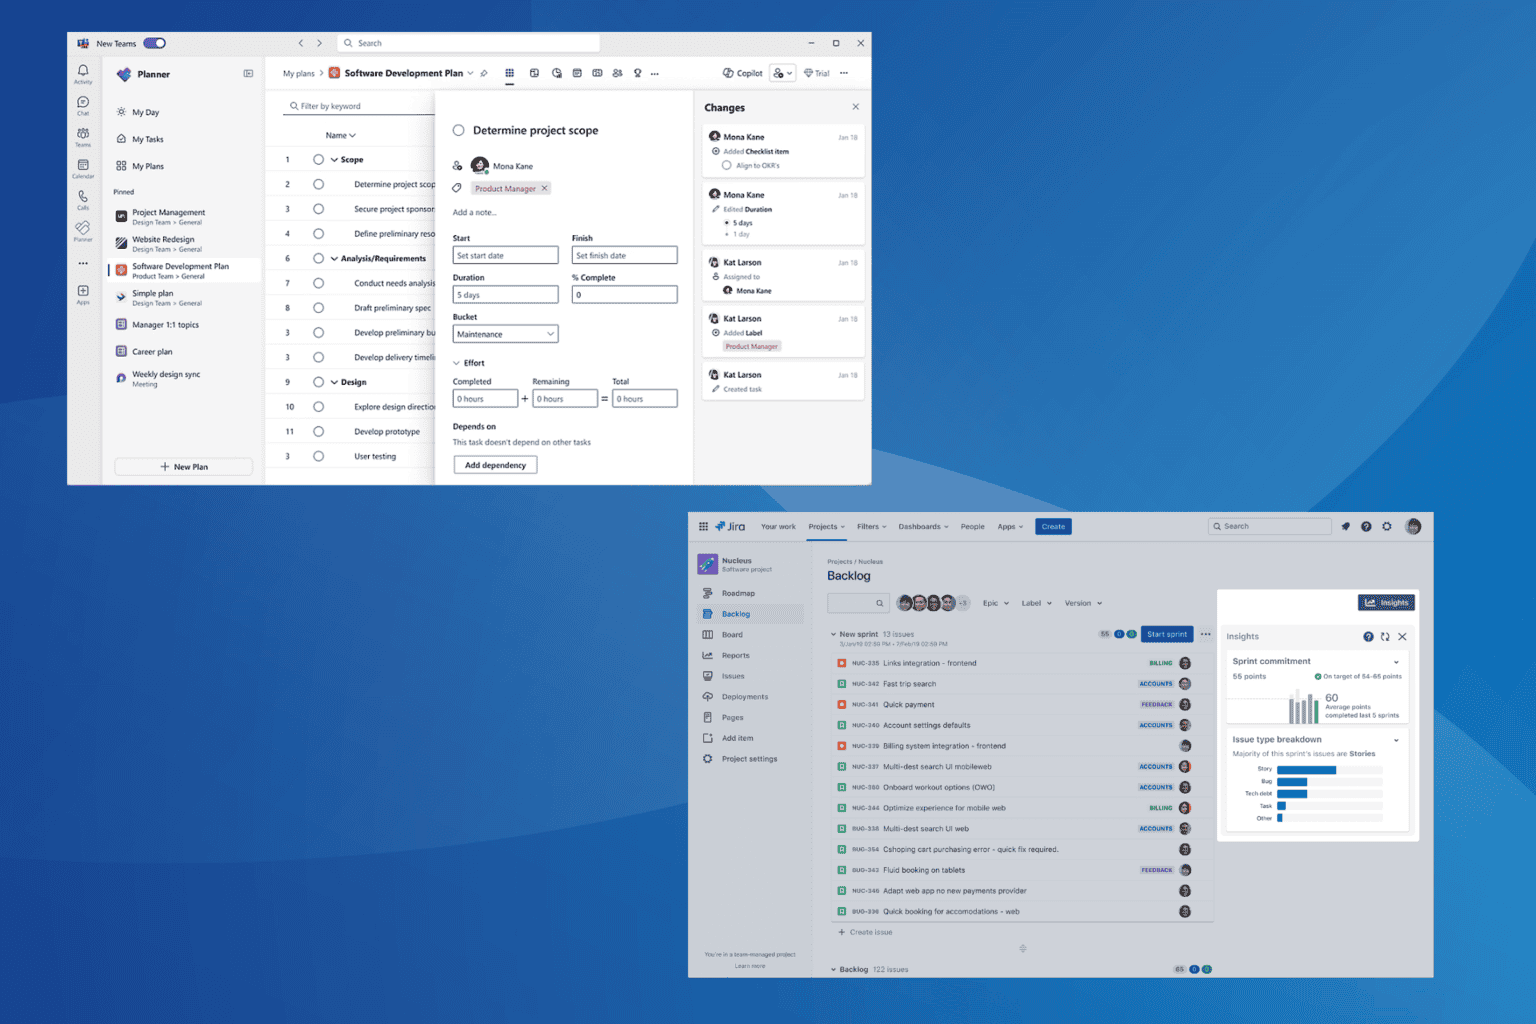The height and width of the screenshot is (1024, 1536).
Task: Mark User testing task complete
Action: tap(318, 456)
